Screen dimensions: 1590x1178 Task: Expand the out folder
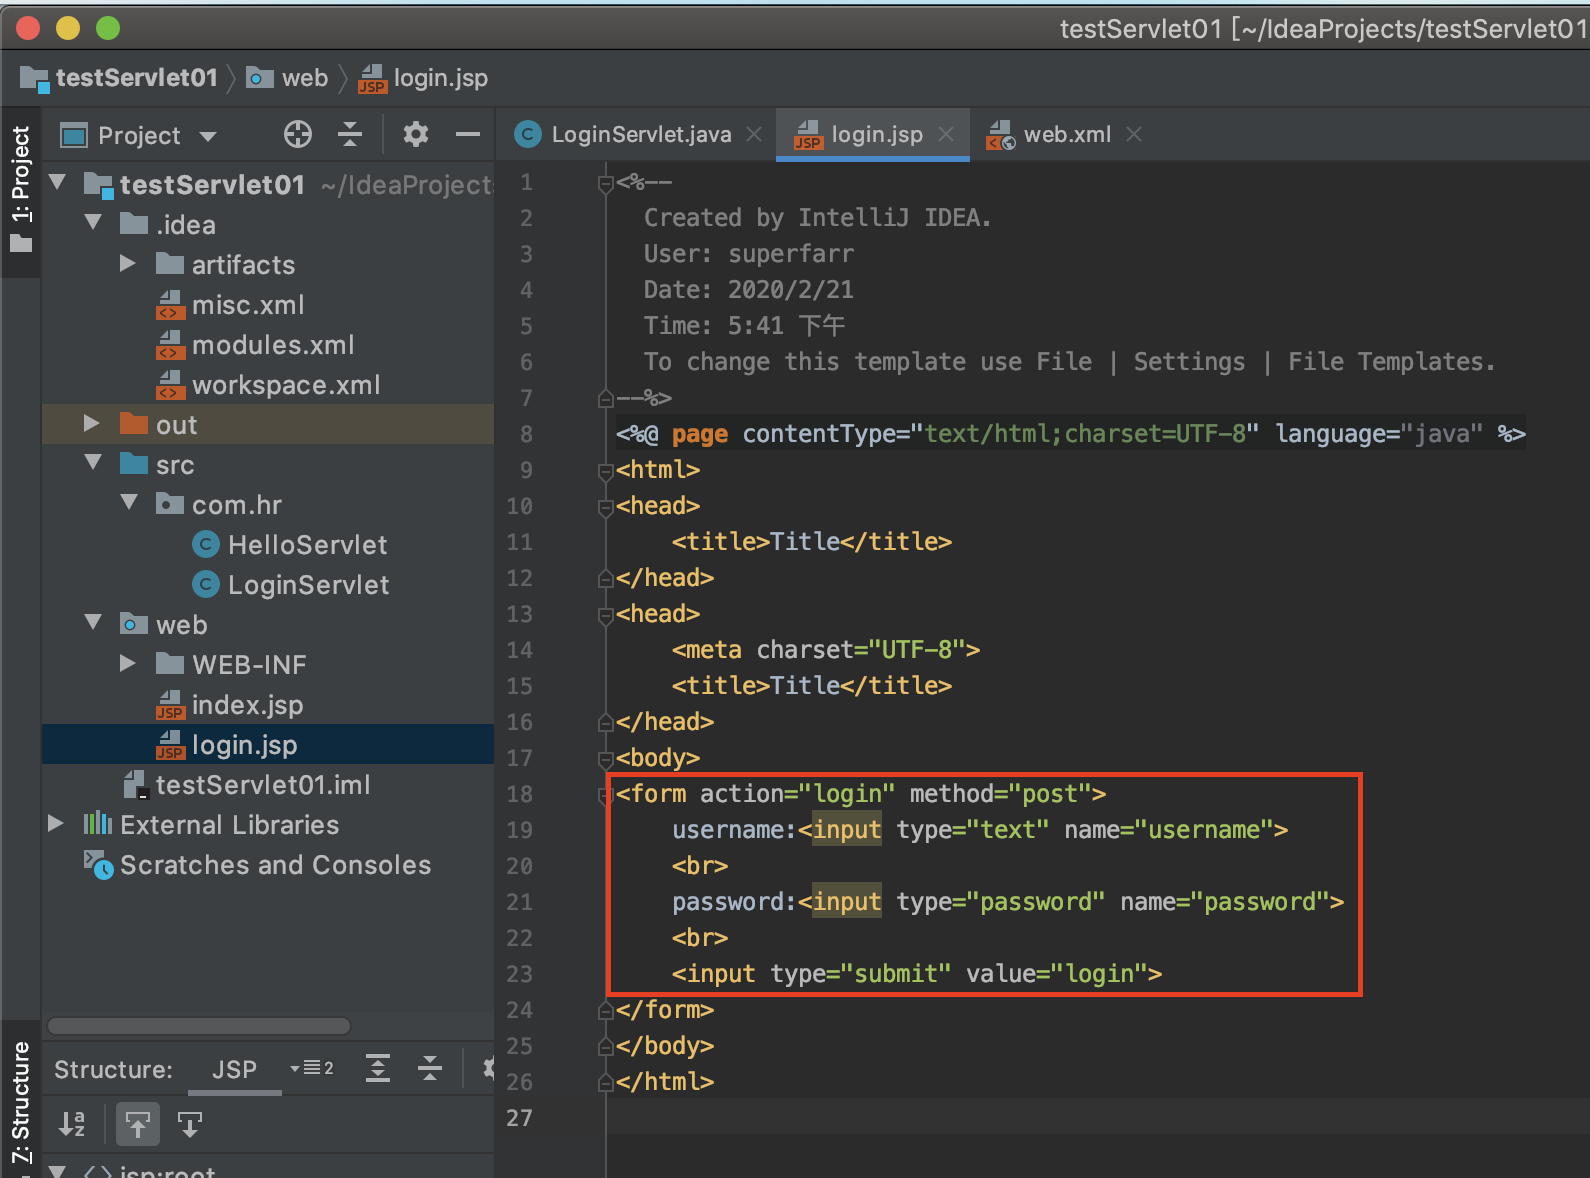(x=92, y=423)
